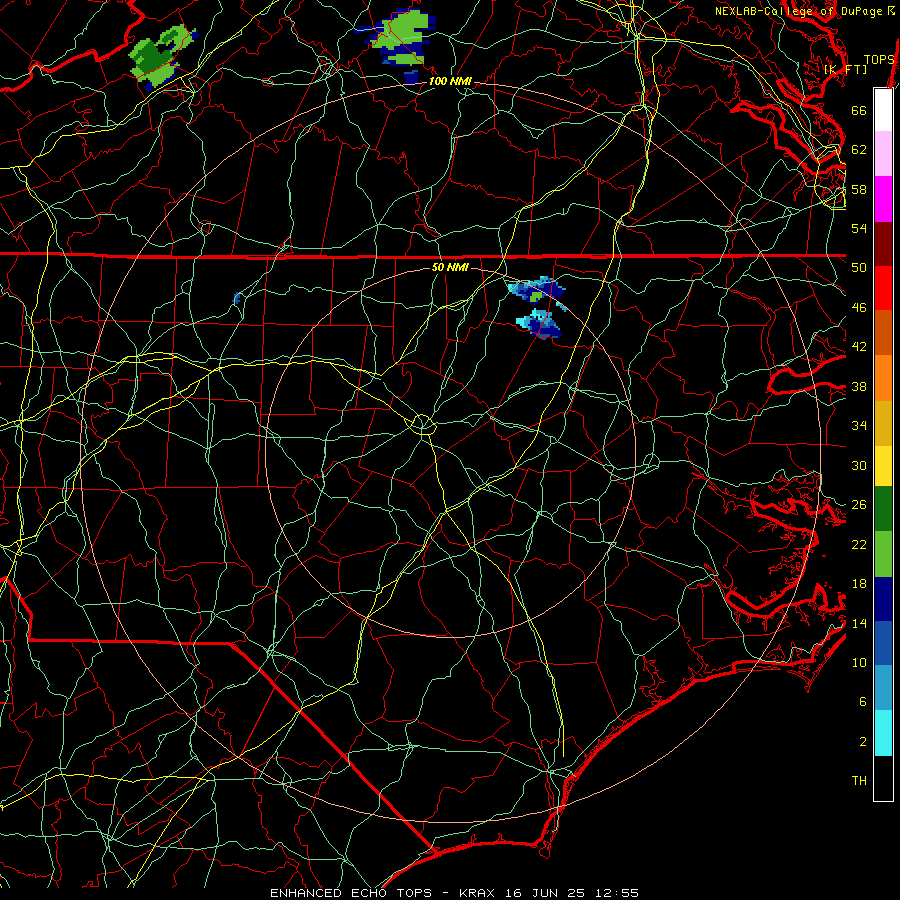Screen dimensions: 900x900
Task: Click the '2' legend value
Action: coord(863,742)
